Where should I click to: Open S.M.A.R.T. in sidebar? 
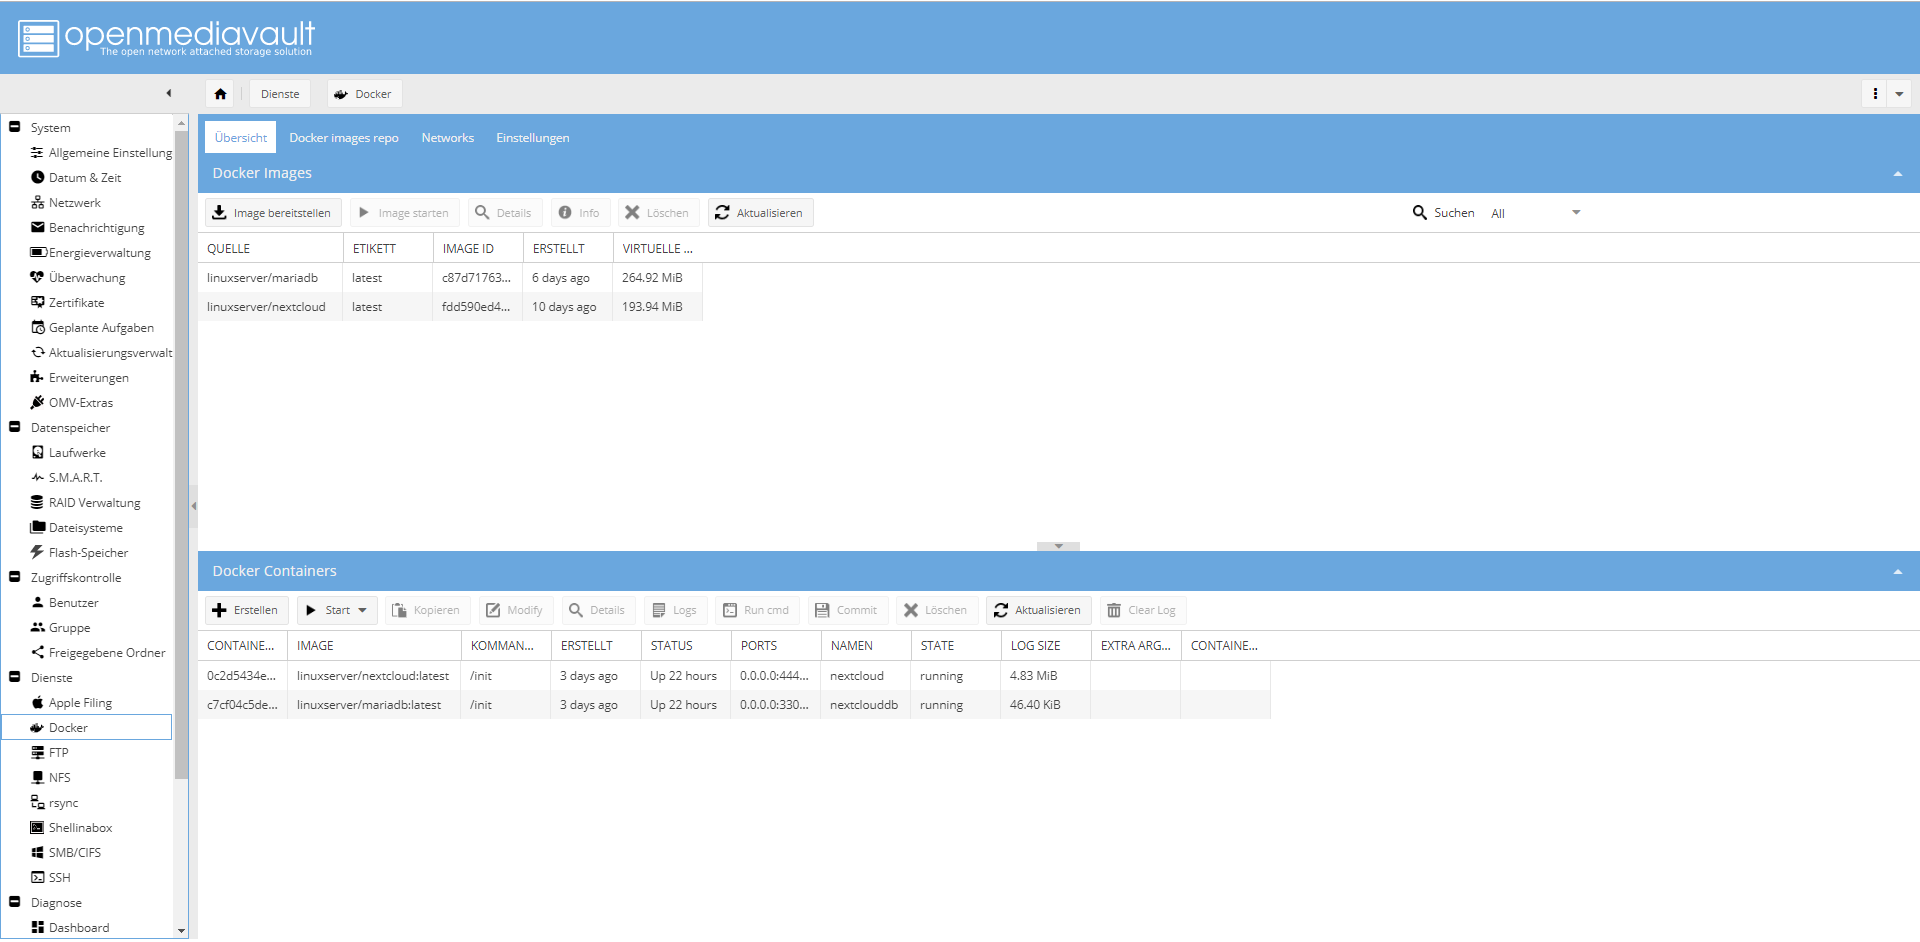(67, 478)
